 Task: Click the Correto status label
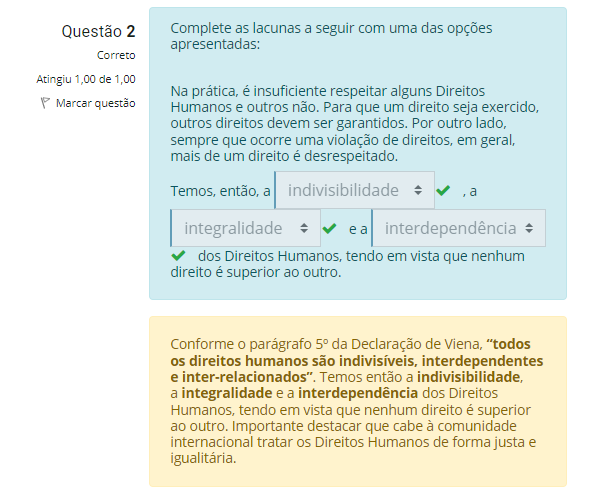point(116,55)
